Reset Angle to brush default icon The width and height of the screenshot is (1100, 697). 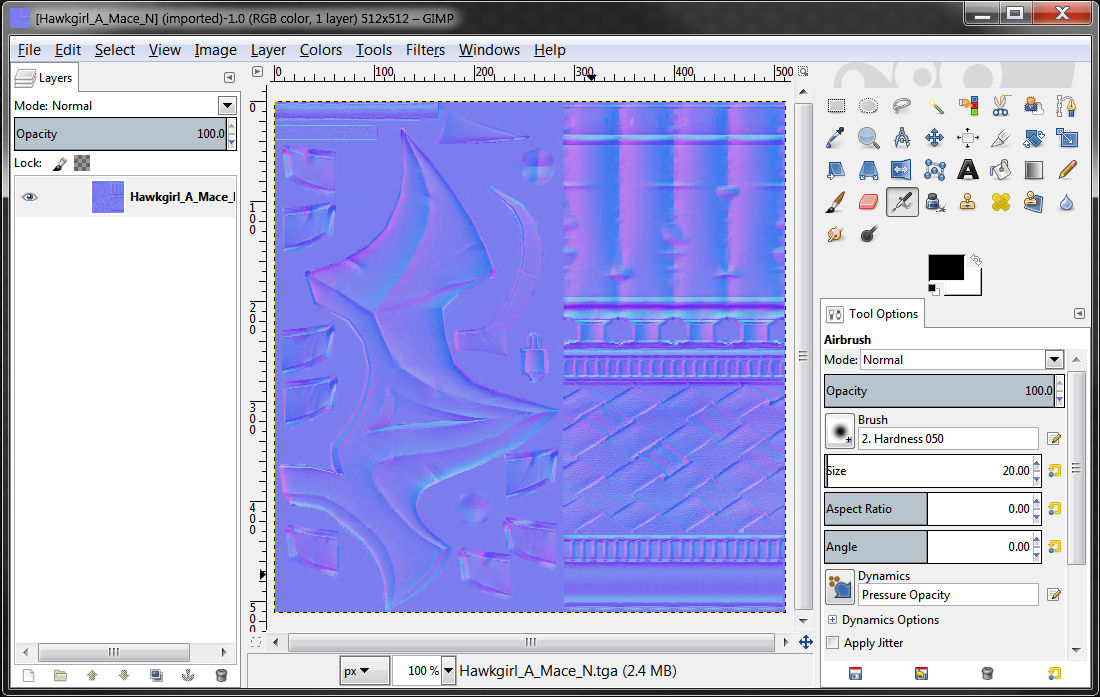point(1054,546)
